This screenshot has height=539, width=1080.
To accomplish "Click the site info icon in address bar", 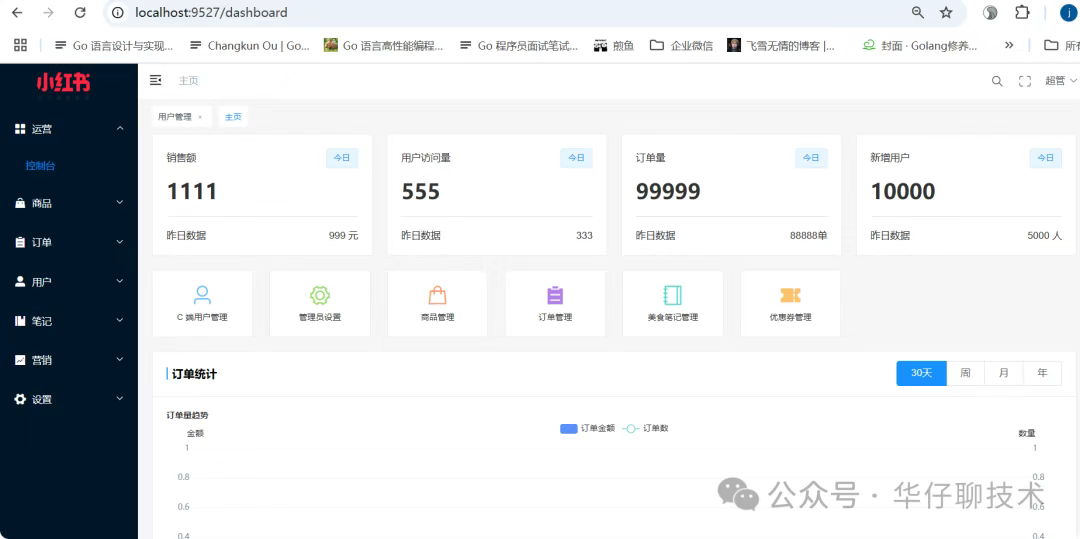I will tap(118, 12).
